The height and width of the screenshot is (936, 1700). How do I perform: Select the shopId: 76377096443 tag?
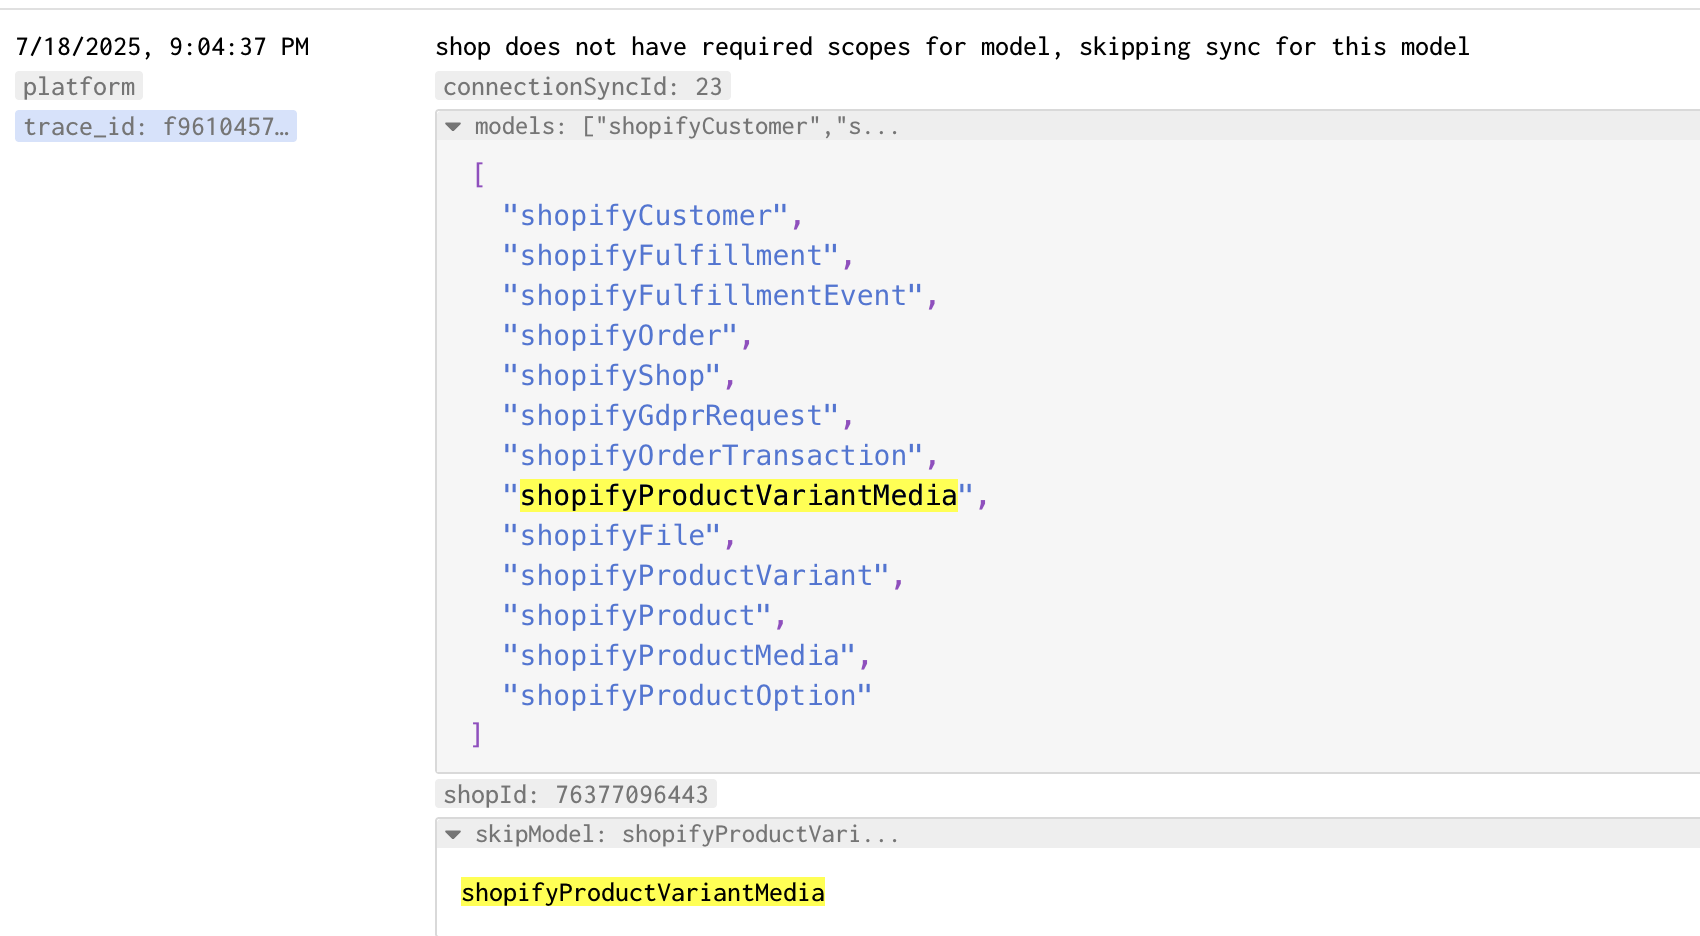[576, 795]
